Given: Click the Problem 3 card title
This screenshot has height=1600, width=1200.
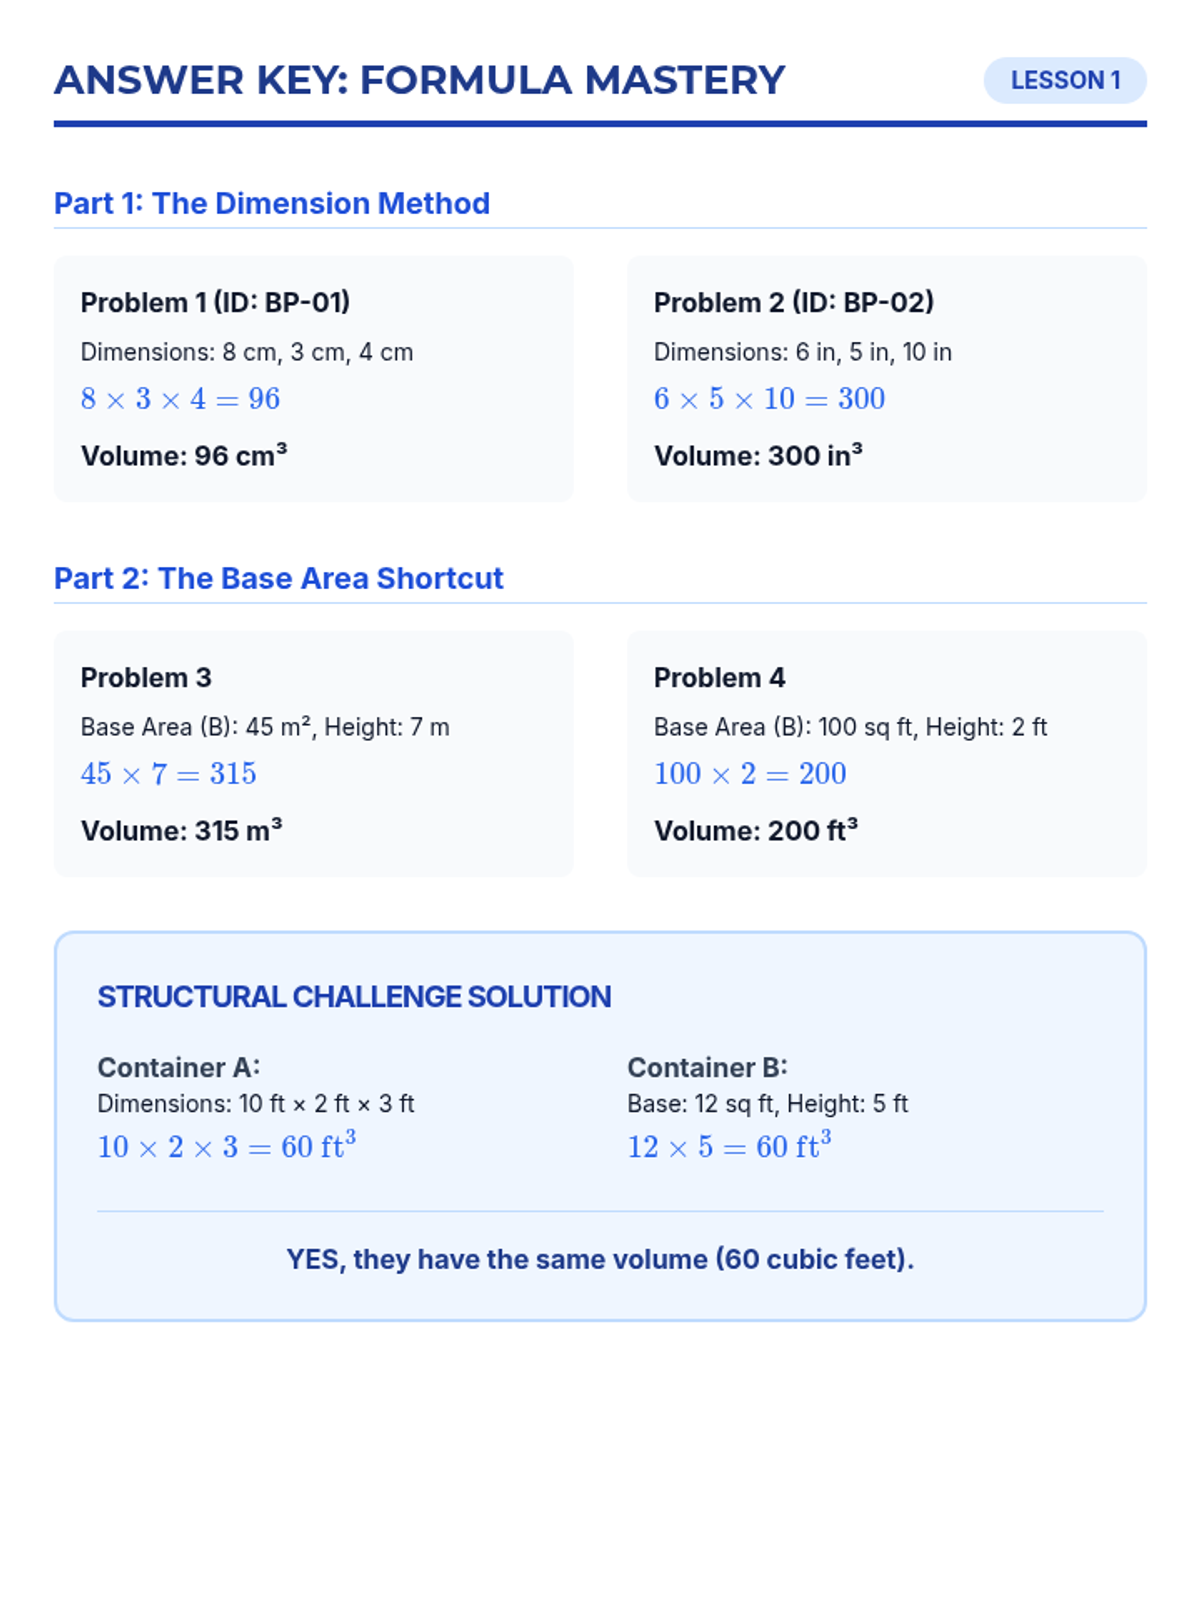Looking at the screenshot, I should (146, 677).
